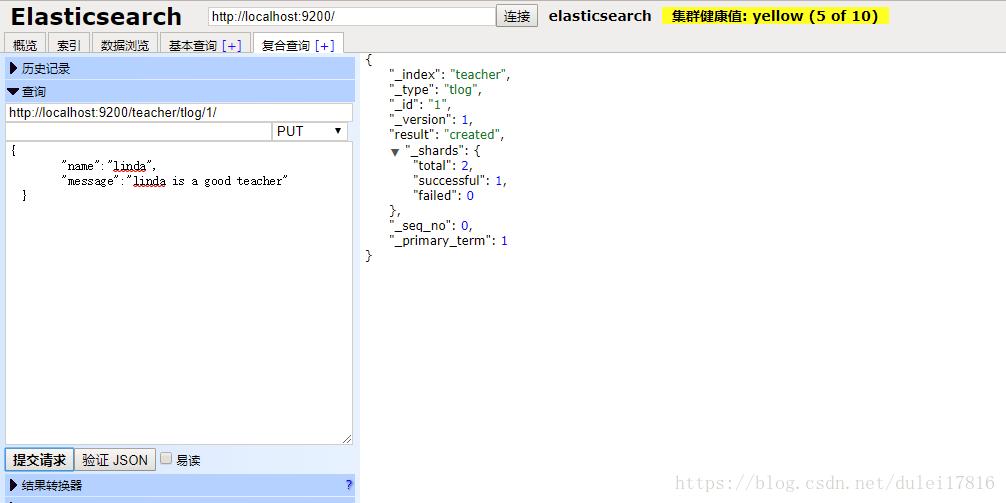Collapse the 查询 query section
This screenshot has width=1006, height=503.
tap(180, 91)
